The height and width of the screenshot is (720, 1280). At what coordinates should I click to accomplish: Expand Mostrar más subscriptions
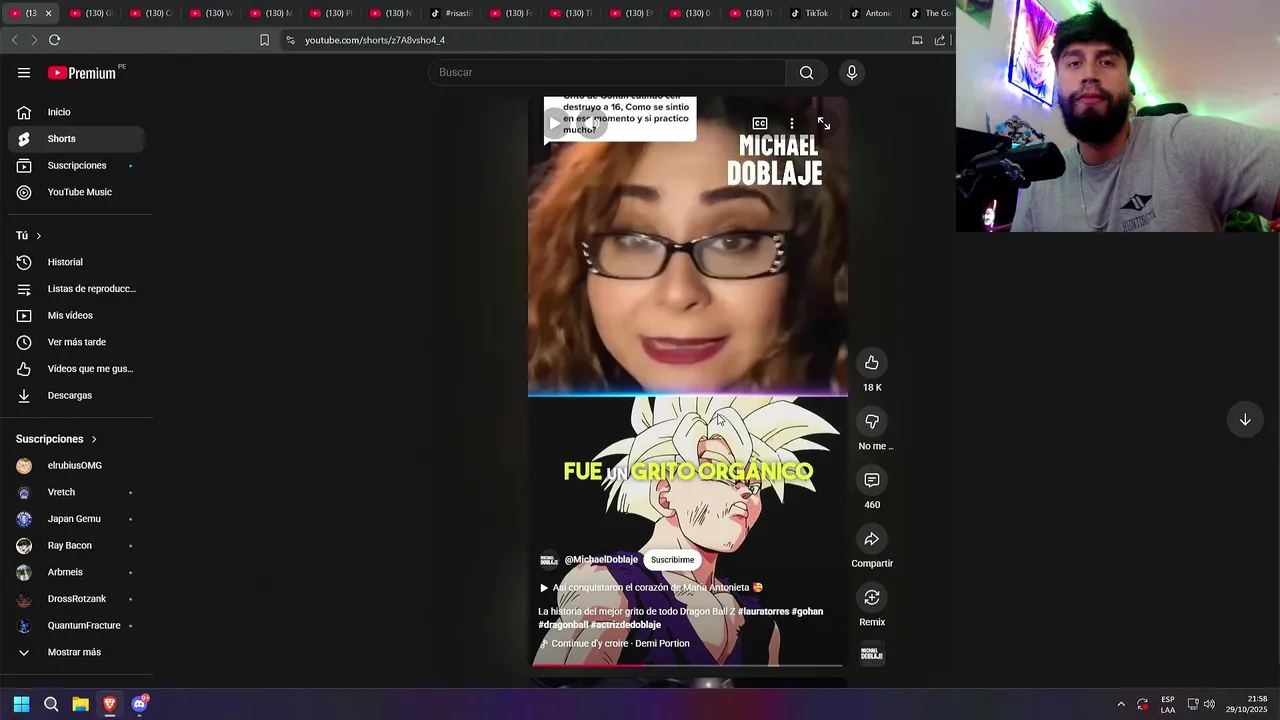(76, 652)
